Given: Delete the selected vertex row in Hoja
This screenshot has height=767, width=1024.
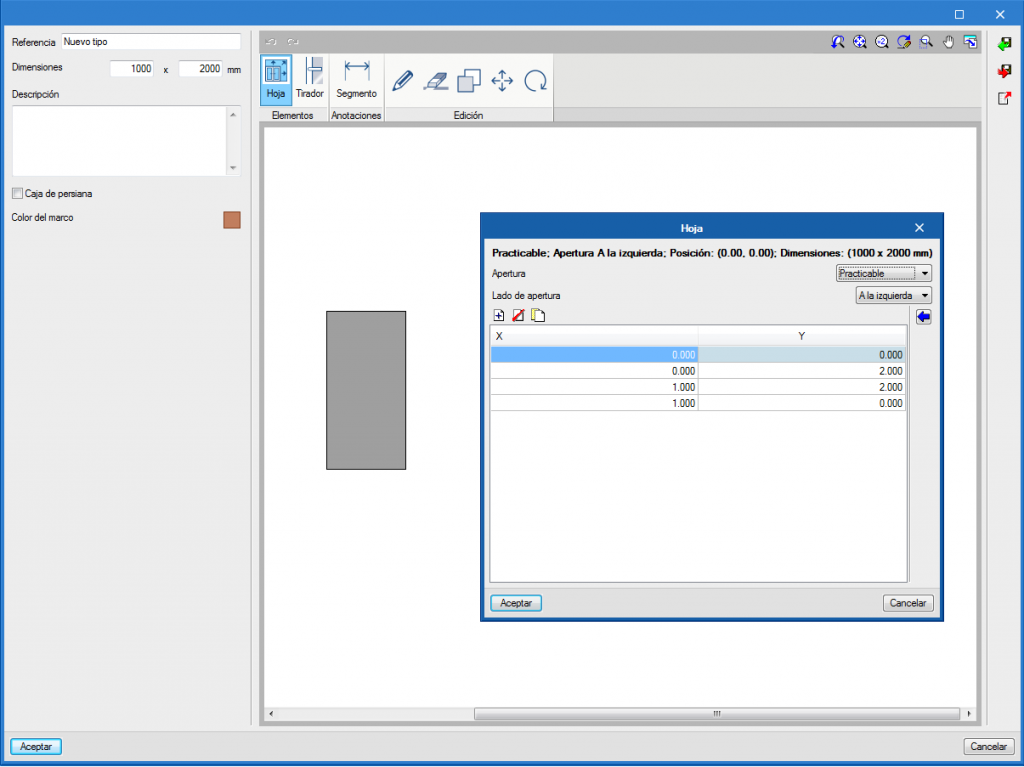Looking at the screenshot, I should coord(519,316).
